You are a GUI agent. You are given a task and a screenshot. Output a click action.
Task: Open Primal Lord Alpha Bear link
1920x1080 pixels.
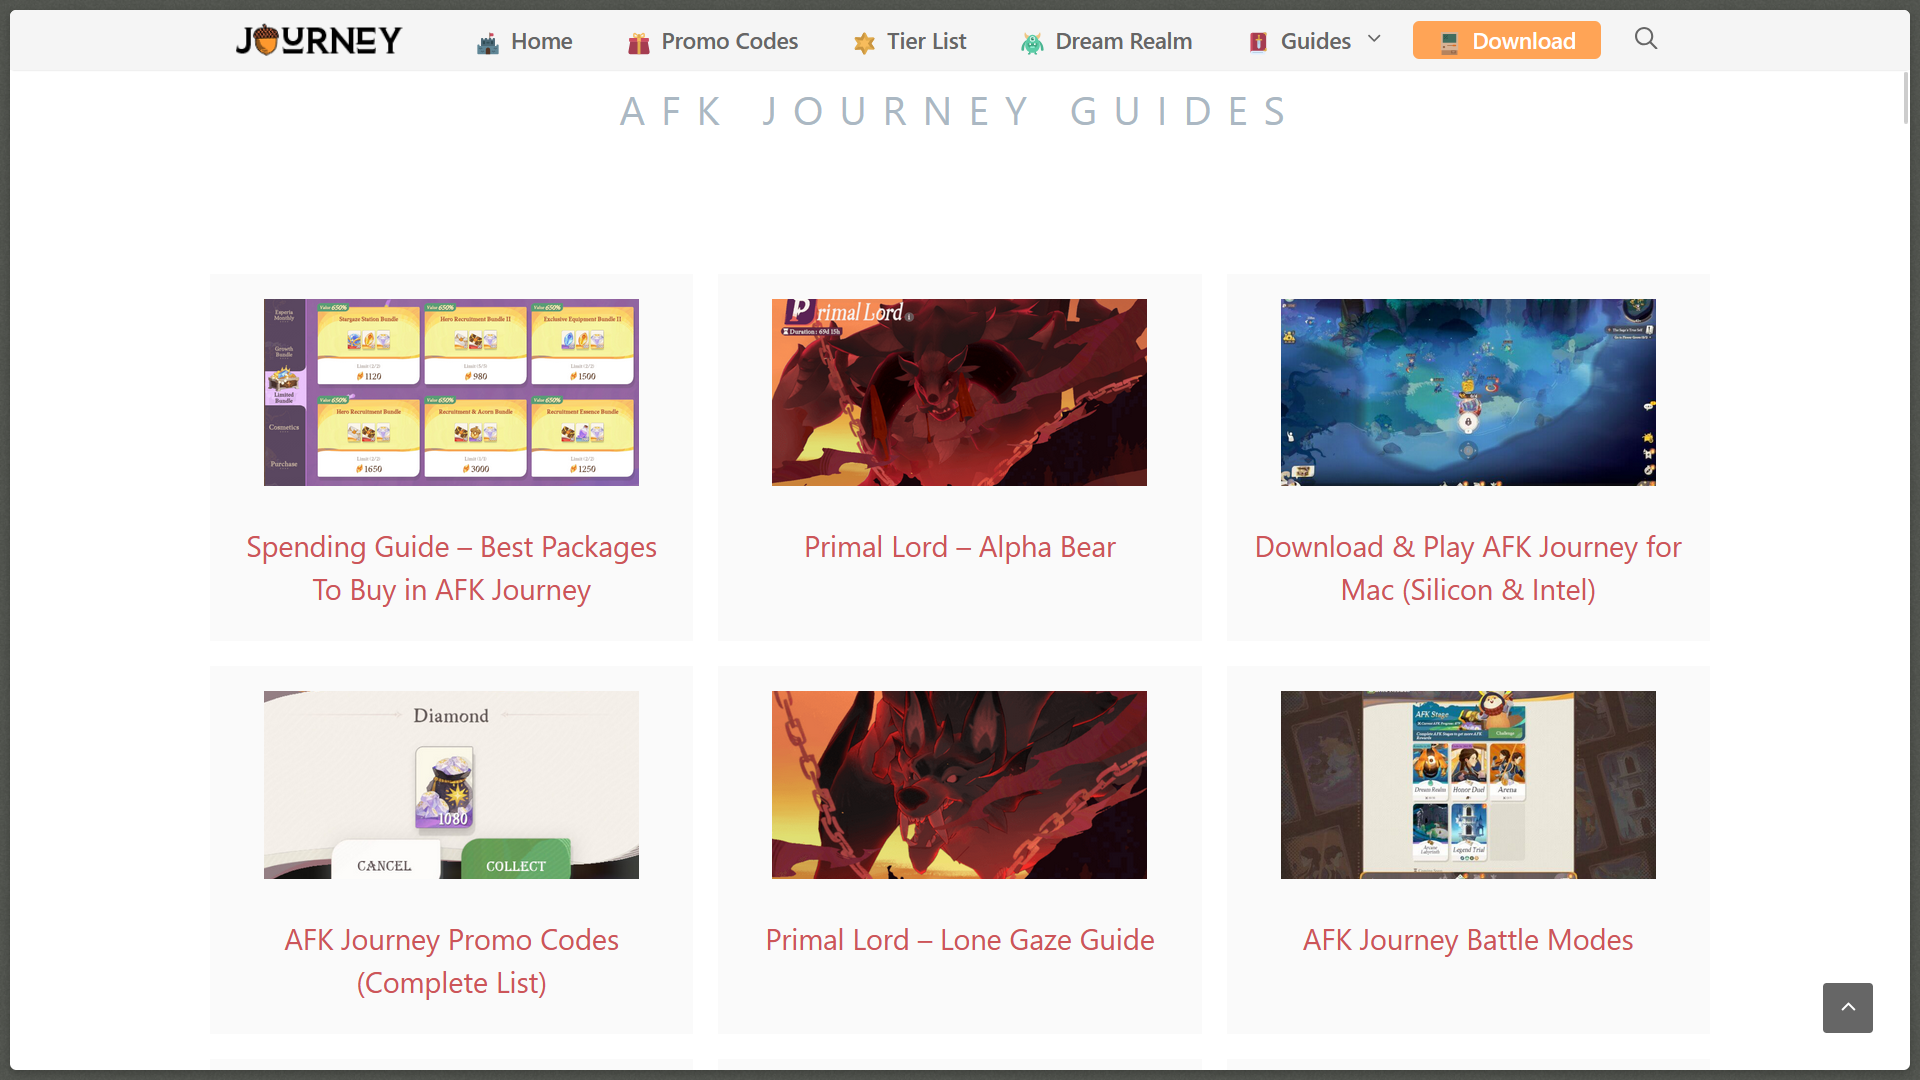(960, 547)
